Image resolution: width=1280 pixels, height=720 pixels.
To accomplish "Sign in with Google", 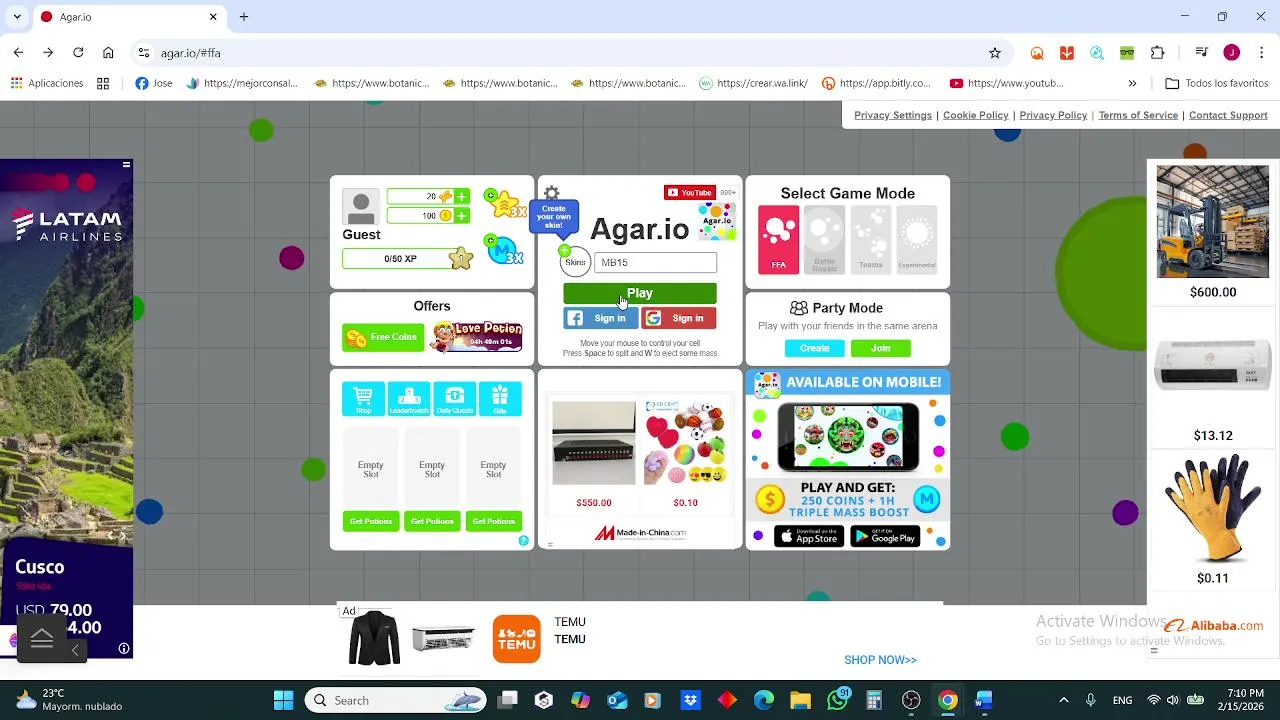I will pos(679,318).
